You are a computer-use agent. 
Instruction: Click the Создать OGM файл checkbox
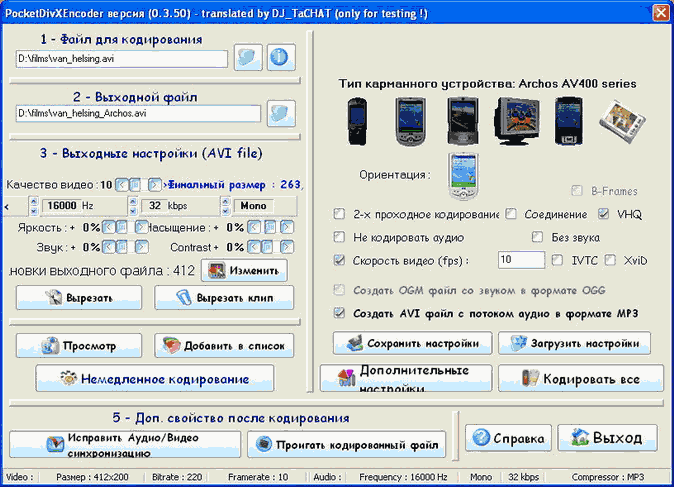[339, 290]
